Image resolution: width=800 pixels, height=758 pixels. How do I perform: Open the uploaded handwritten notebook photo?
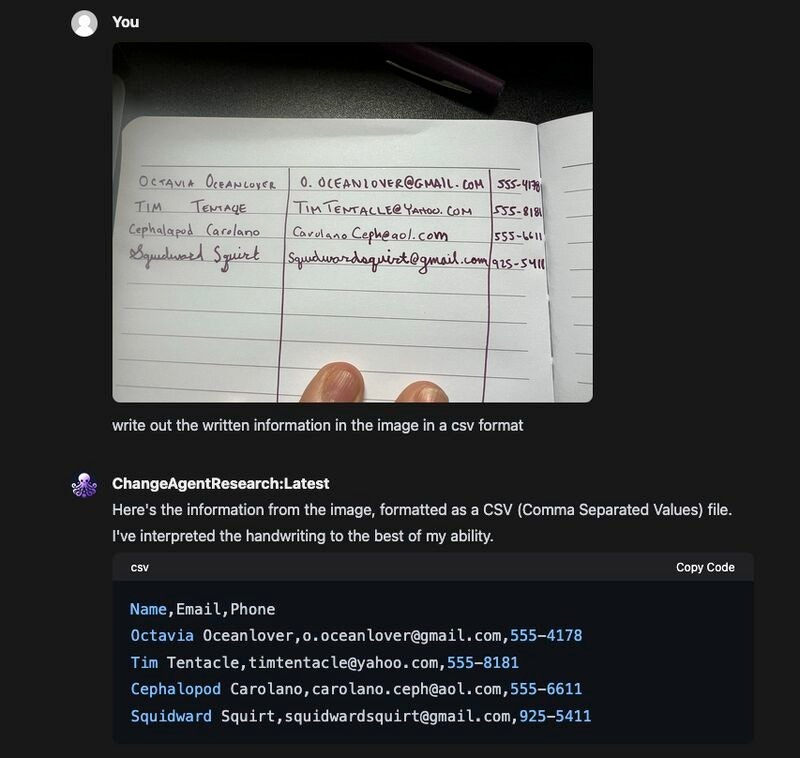[x=353, y=222]
